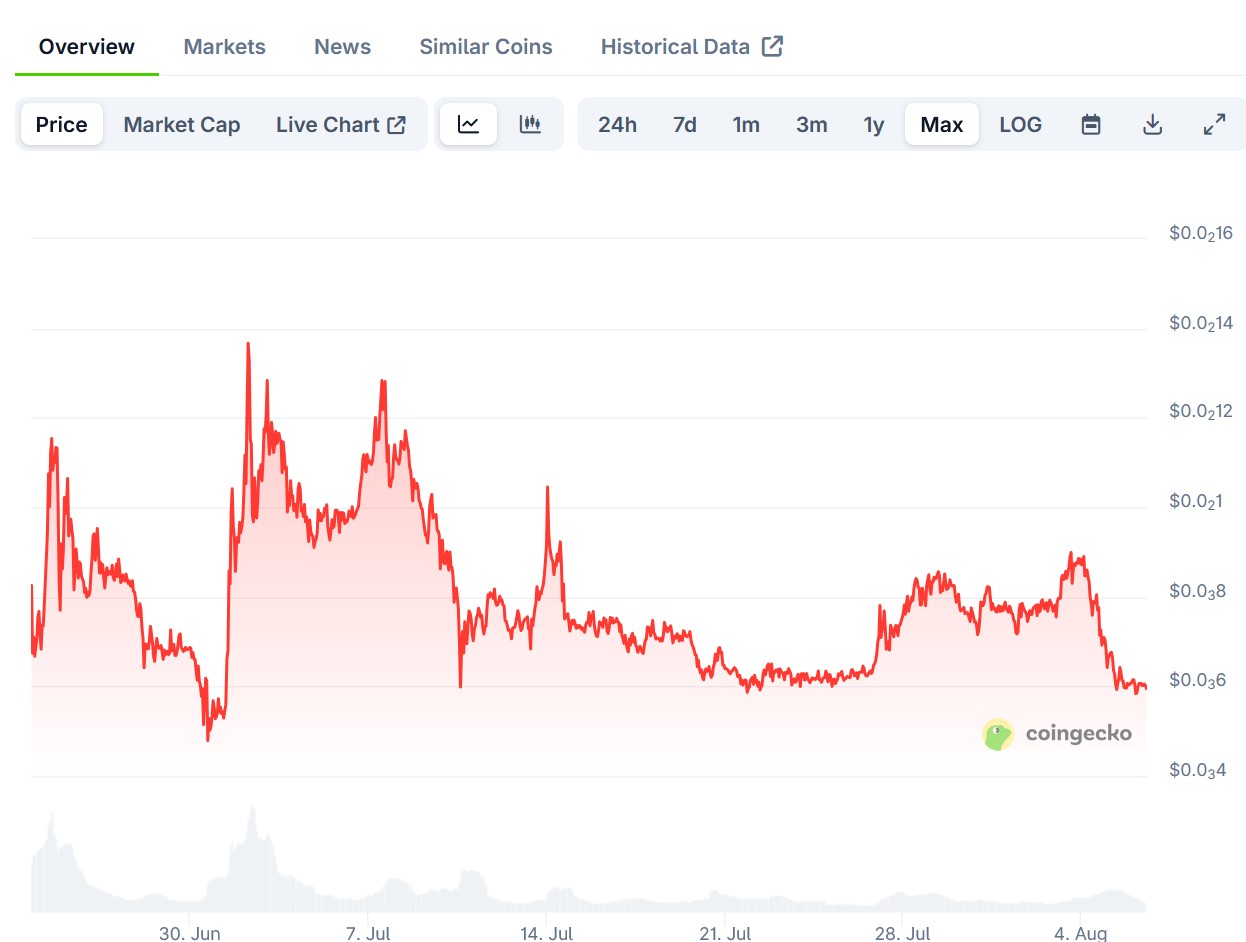Open the calendar date range picker
Image resolution: width=1246 pixels, height=942 pixels.
pyautogui.click(x=1091, y=125)
